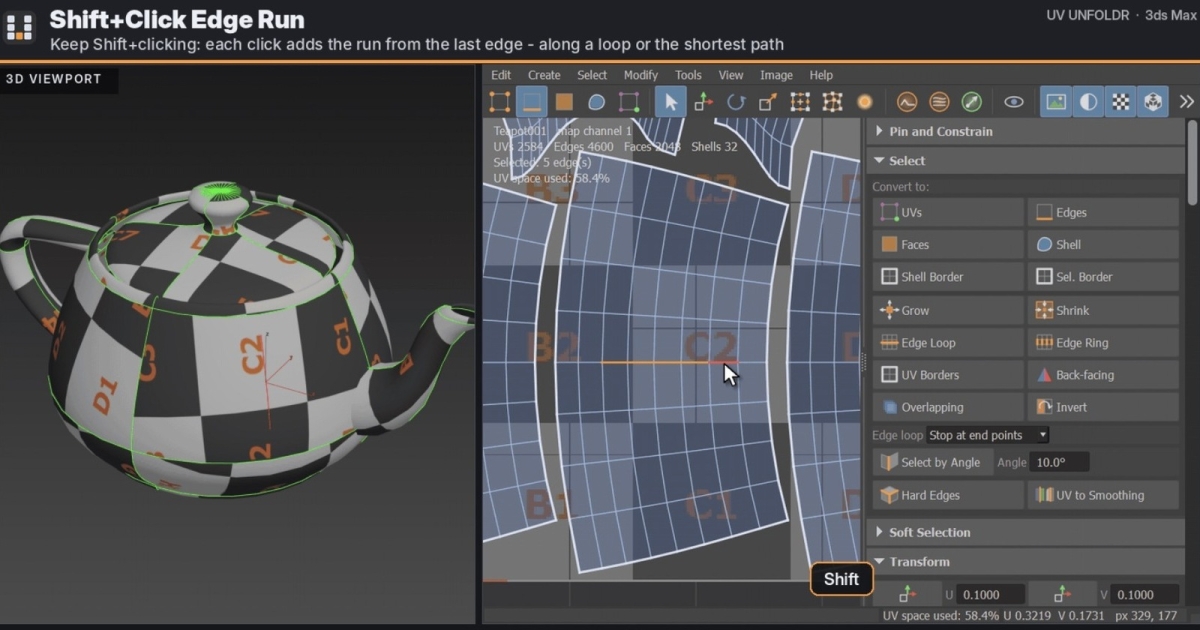
Task: Open the Tools menu
Action: [688, 75]
